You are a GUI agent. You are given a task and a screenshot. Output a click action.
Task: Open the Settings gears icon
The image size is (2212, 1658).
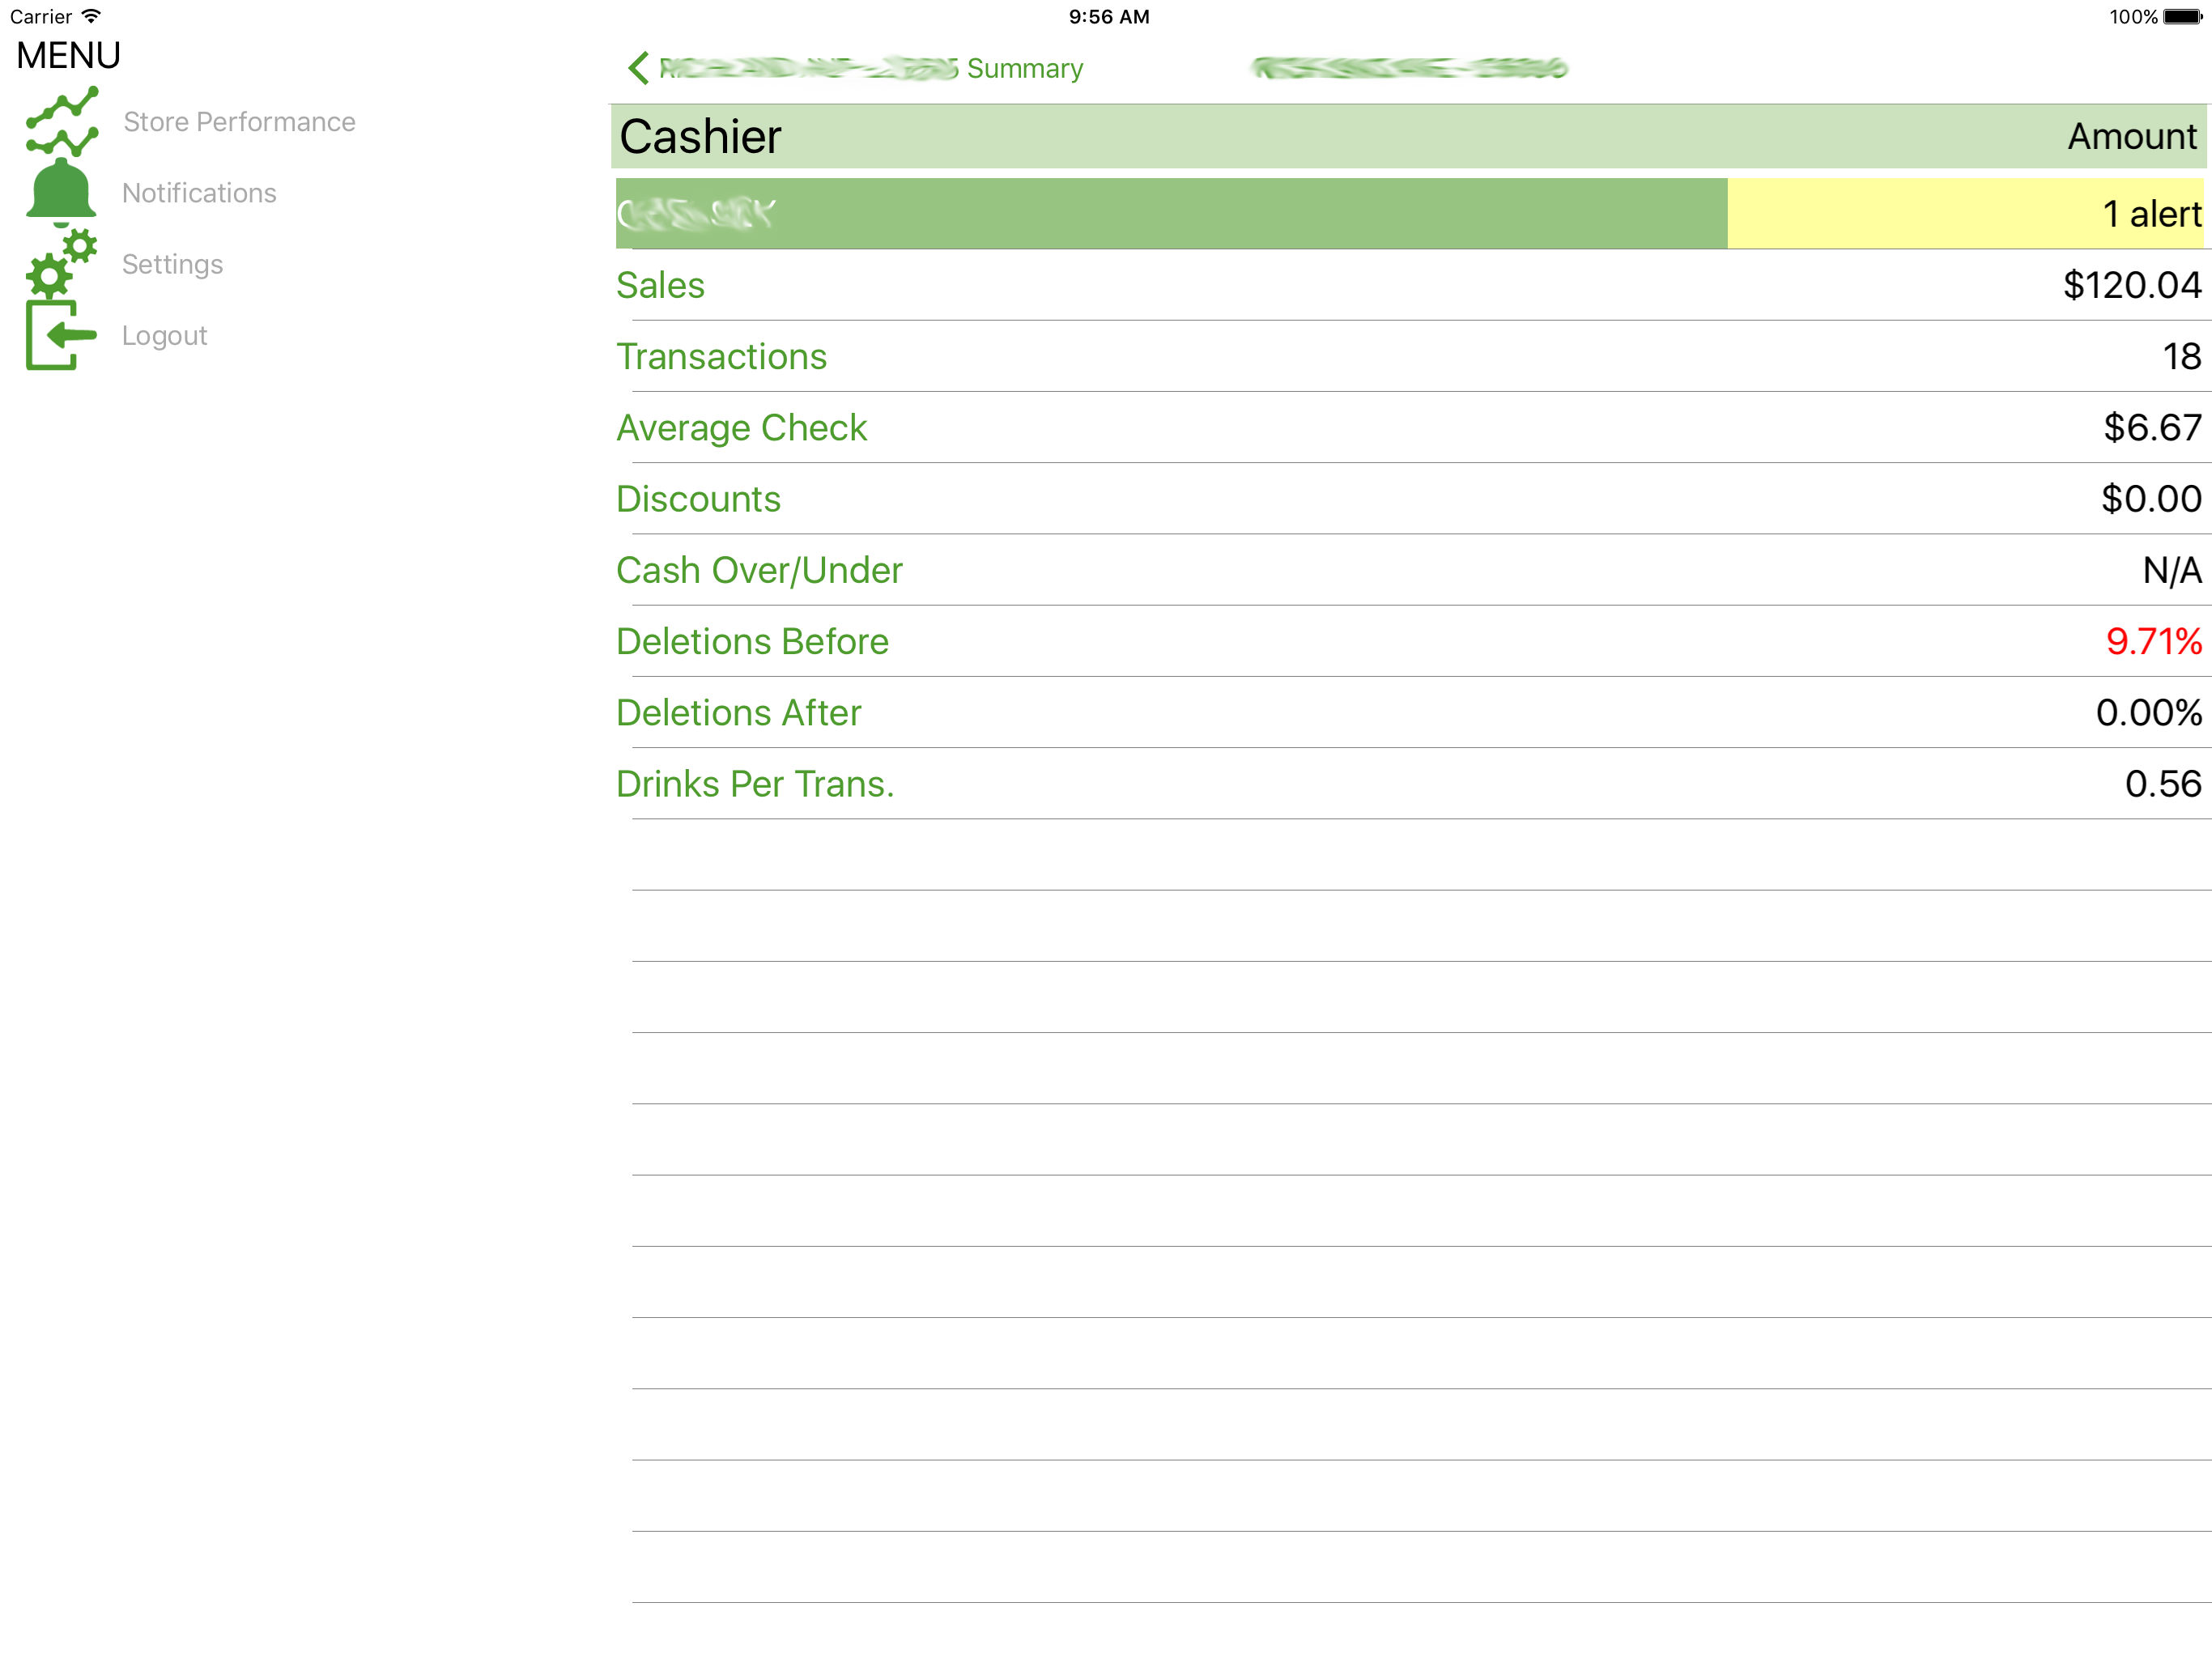[62, 264]
